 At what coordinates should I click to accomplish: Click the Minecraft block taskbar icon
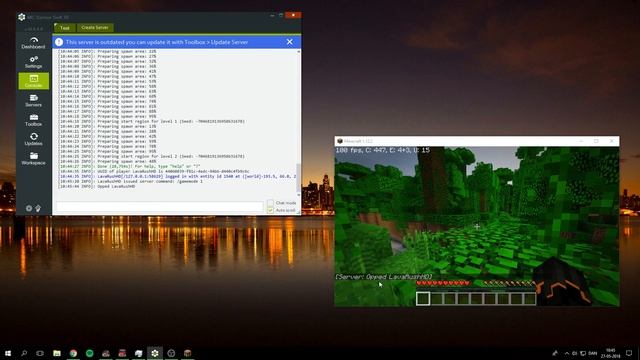click(x=187, y=353)
